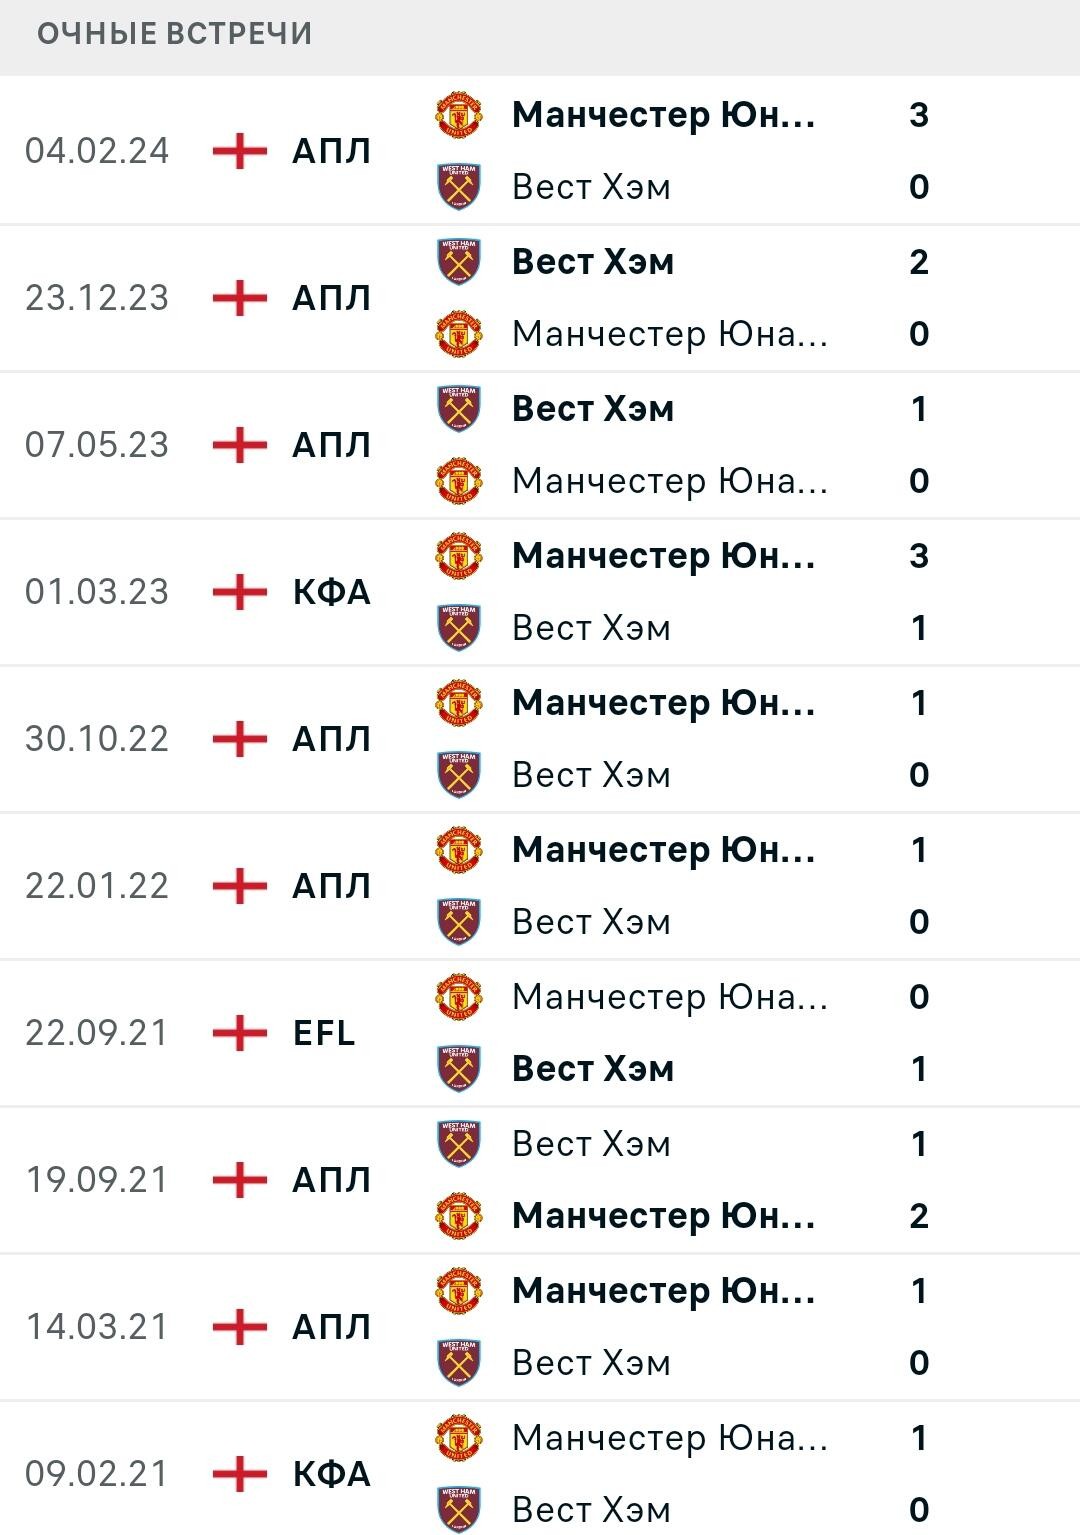Click ОЧНЫЕ ВСТРЕЧИ section header
The height and width of the screenshot is (1535, 1080).
175,33
